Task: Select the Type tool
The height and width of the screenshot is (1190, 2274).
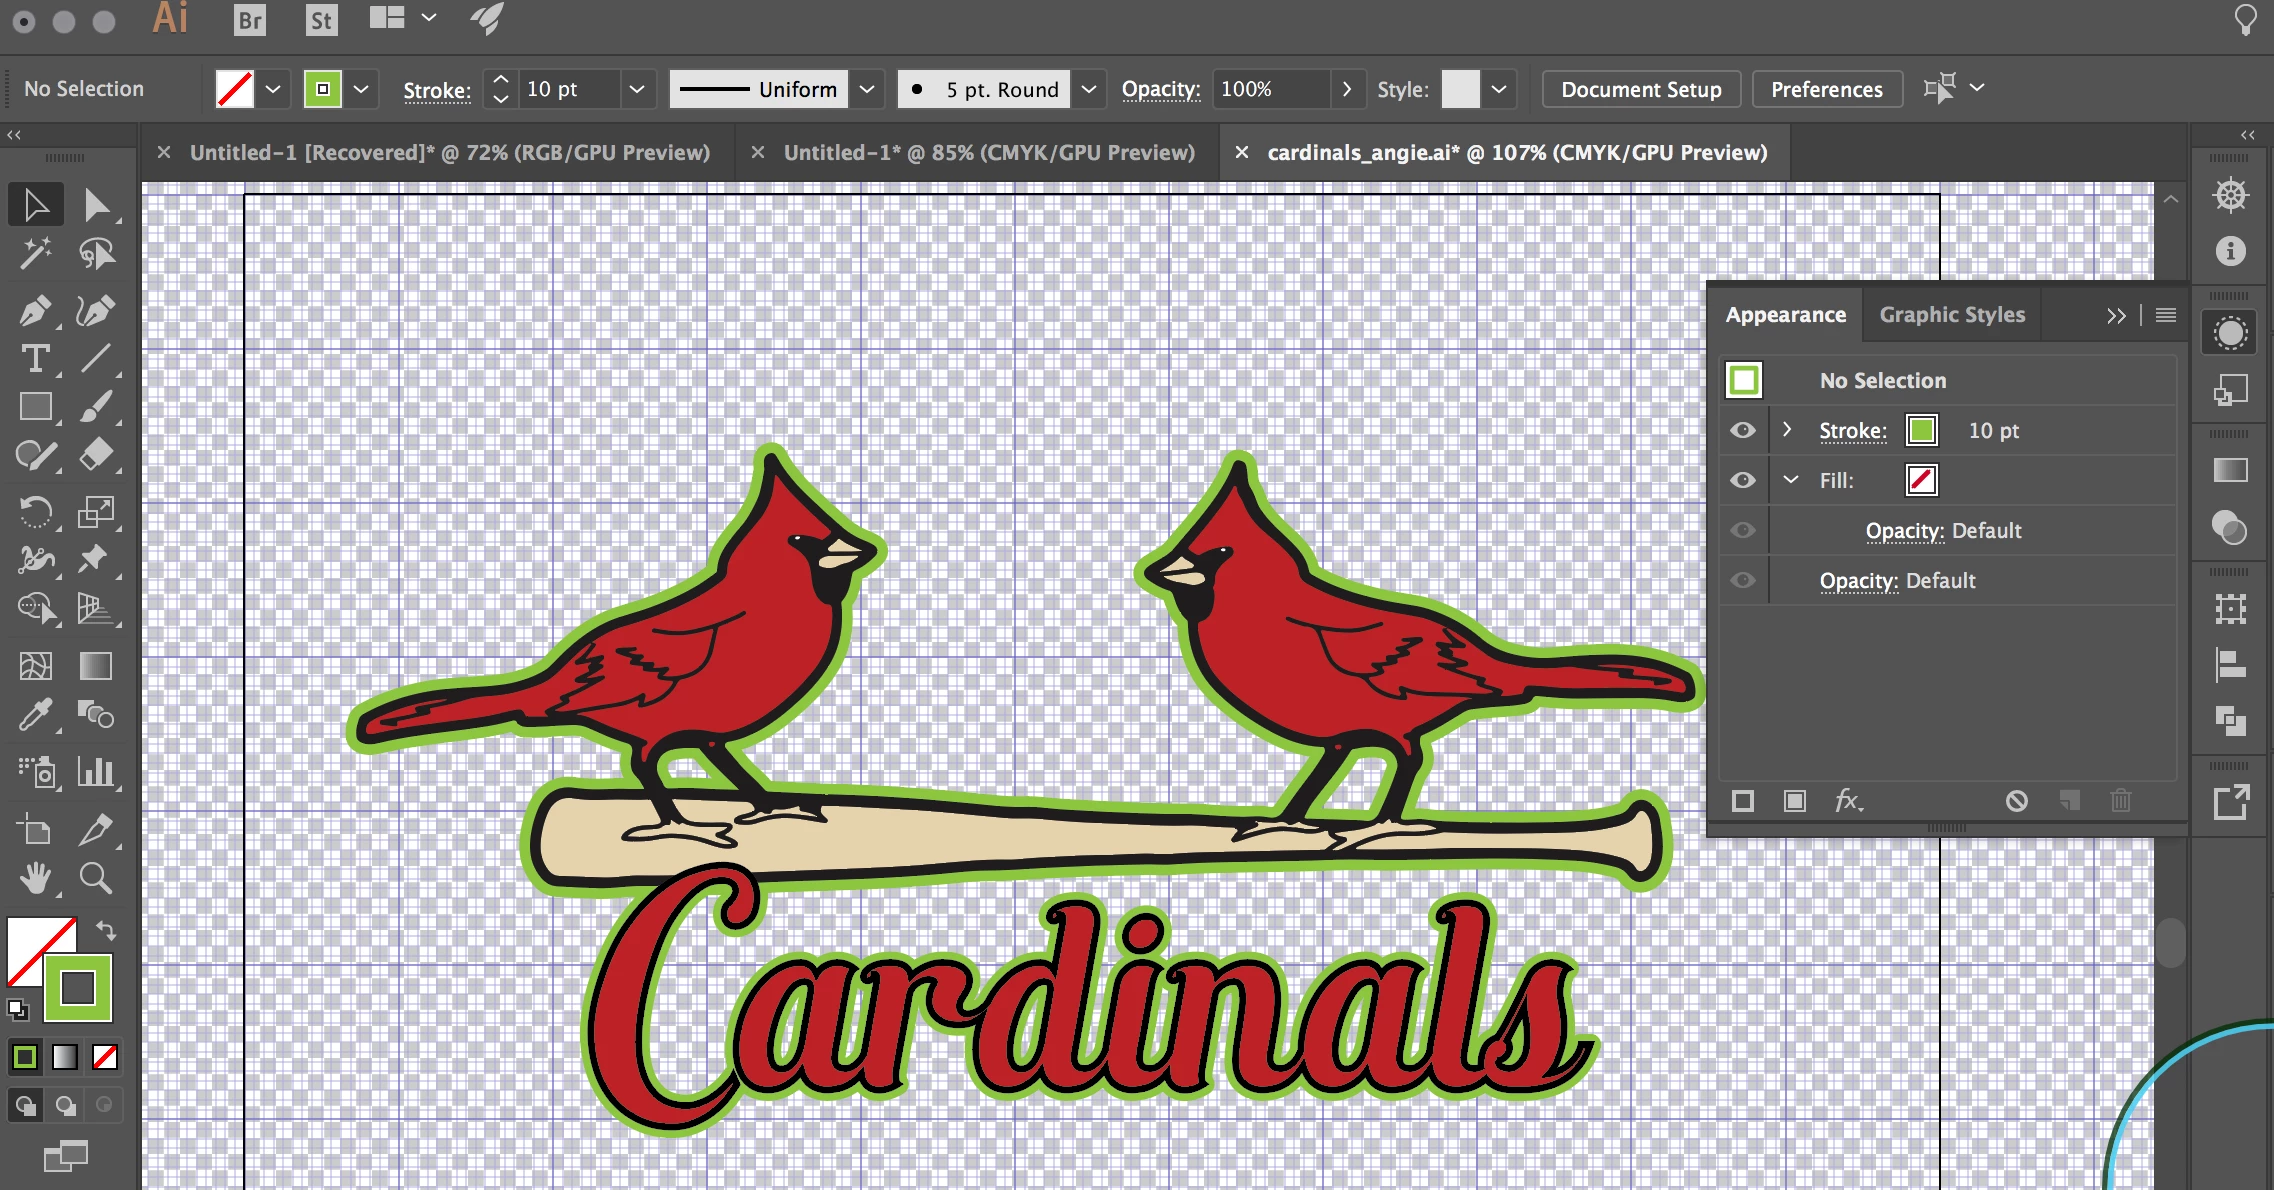Action: tap(36, 359)
